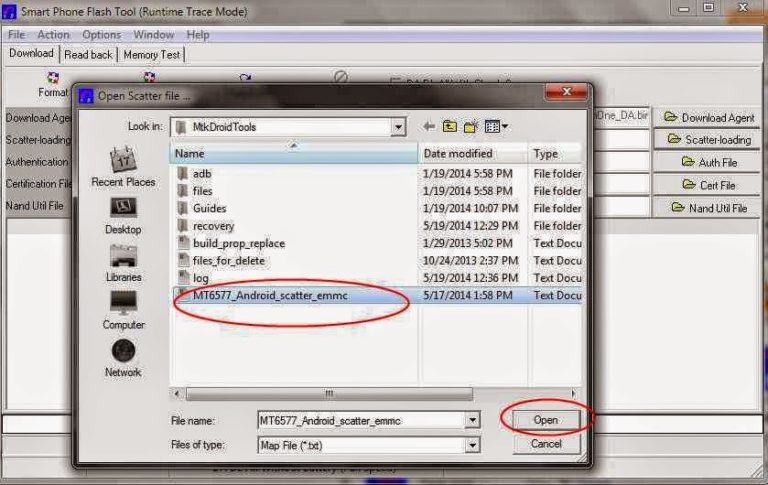Click the scrollbar right arrow in file list
Screen dimensions: 768x485
tap(574, 393)
